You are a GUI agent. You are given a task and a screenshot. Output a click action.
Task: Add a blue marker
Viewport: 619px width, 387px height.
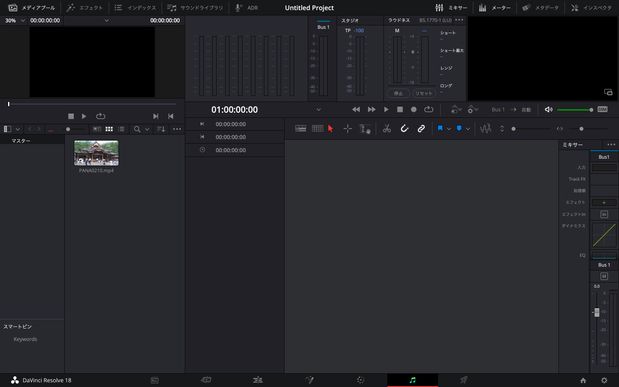tap(459, 129)
